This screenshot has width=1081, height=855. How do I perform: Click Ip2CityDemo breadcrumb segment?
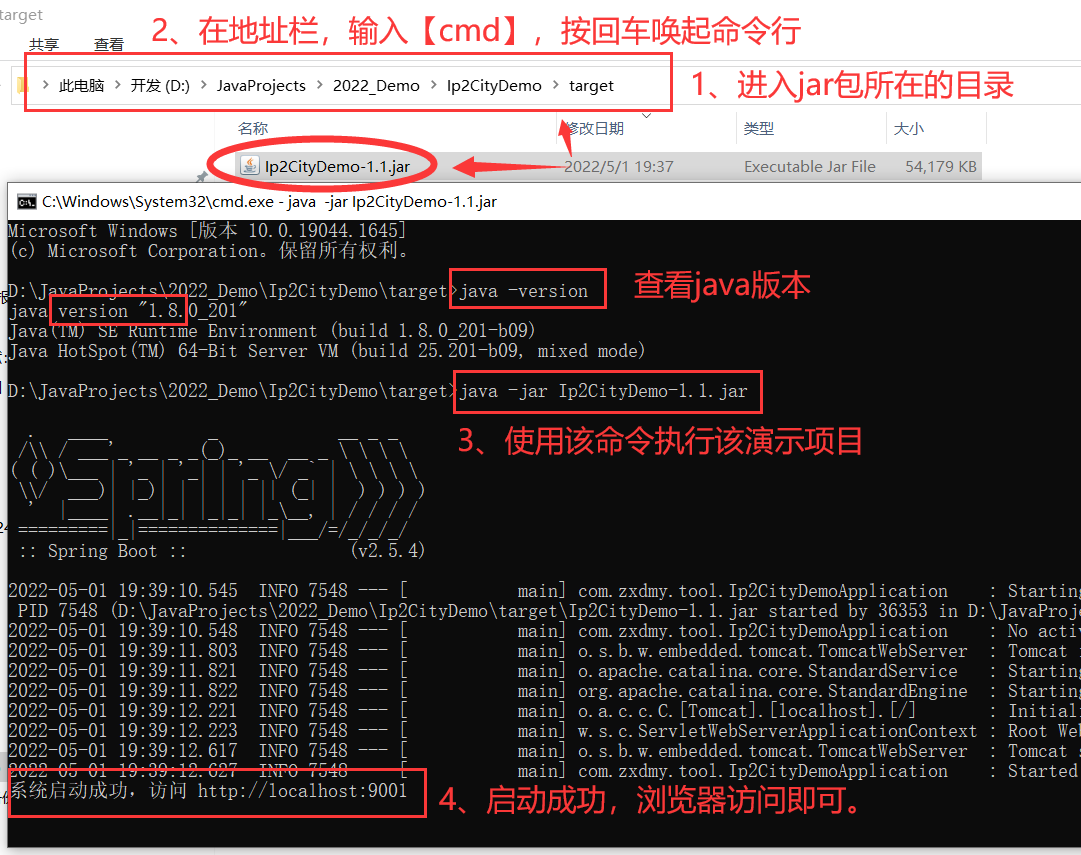[x=494, y=86]
